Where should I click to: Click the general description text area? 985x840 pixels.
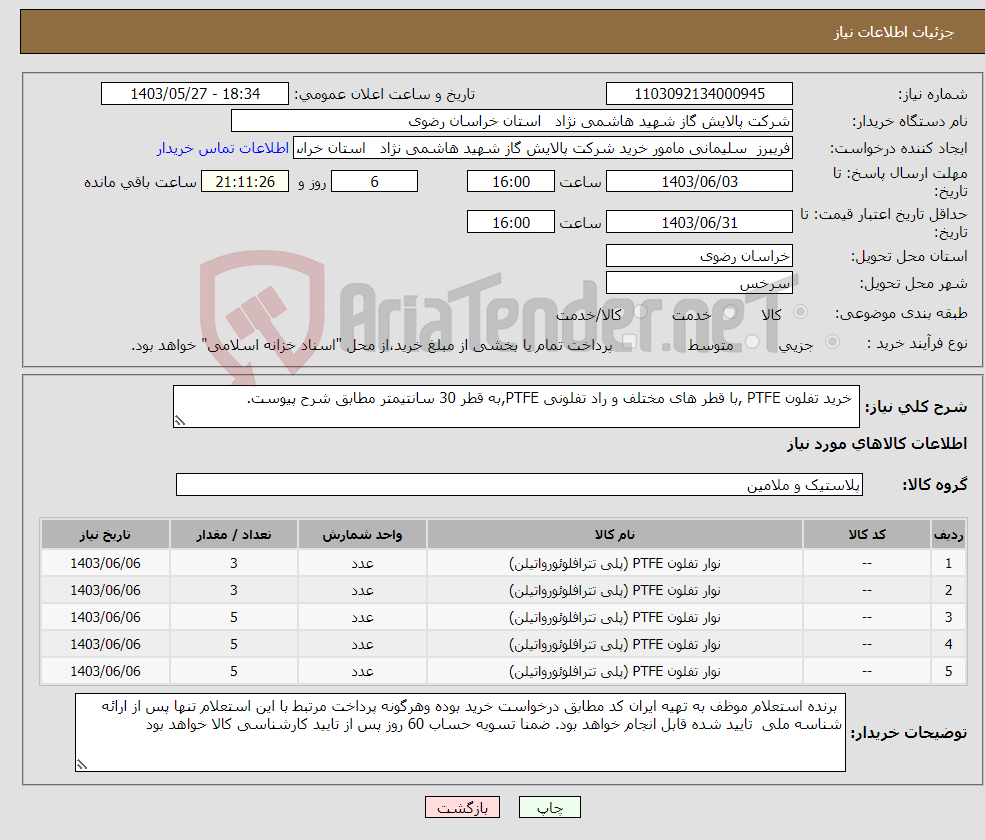point(516,406)
